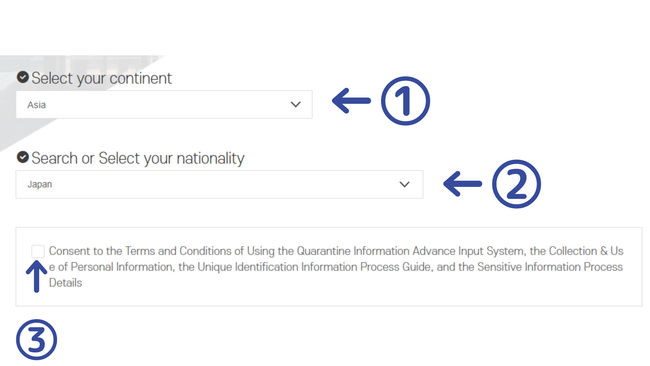Click the consent terms text paragraph
This screenshot has height=366, width=650.
coord(336,267)
